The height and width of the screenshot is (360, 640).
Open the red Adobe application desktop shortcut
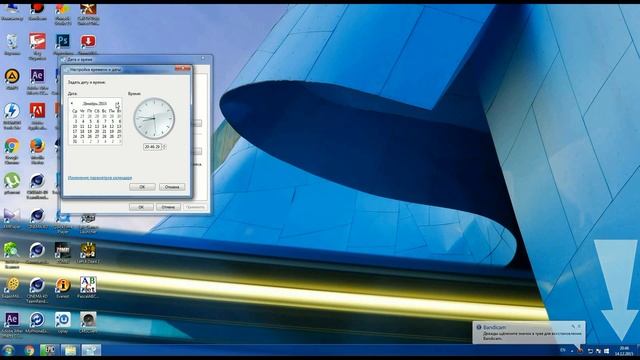point(37,111)
